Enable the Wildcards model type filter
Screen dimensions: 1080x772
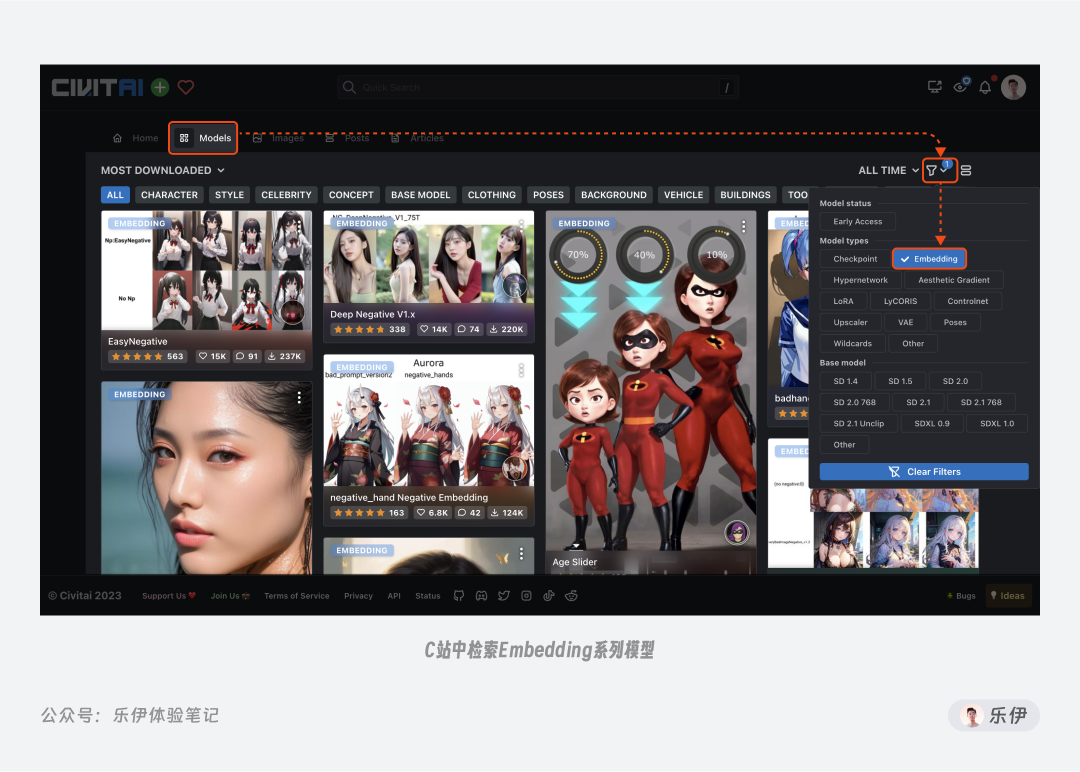852,344
